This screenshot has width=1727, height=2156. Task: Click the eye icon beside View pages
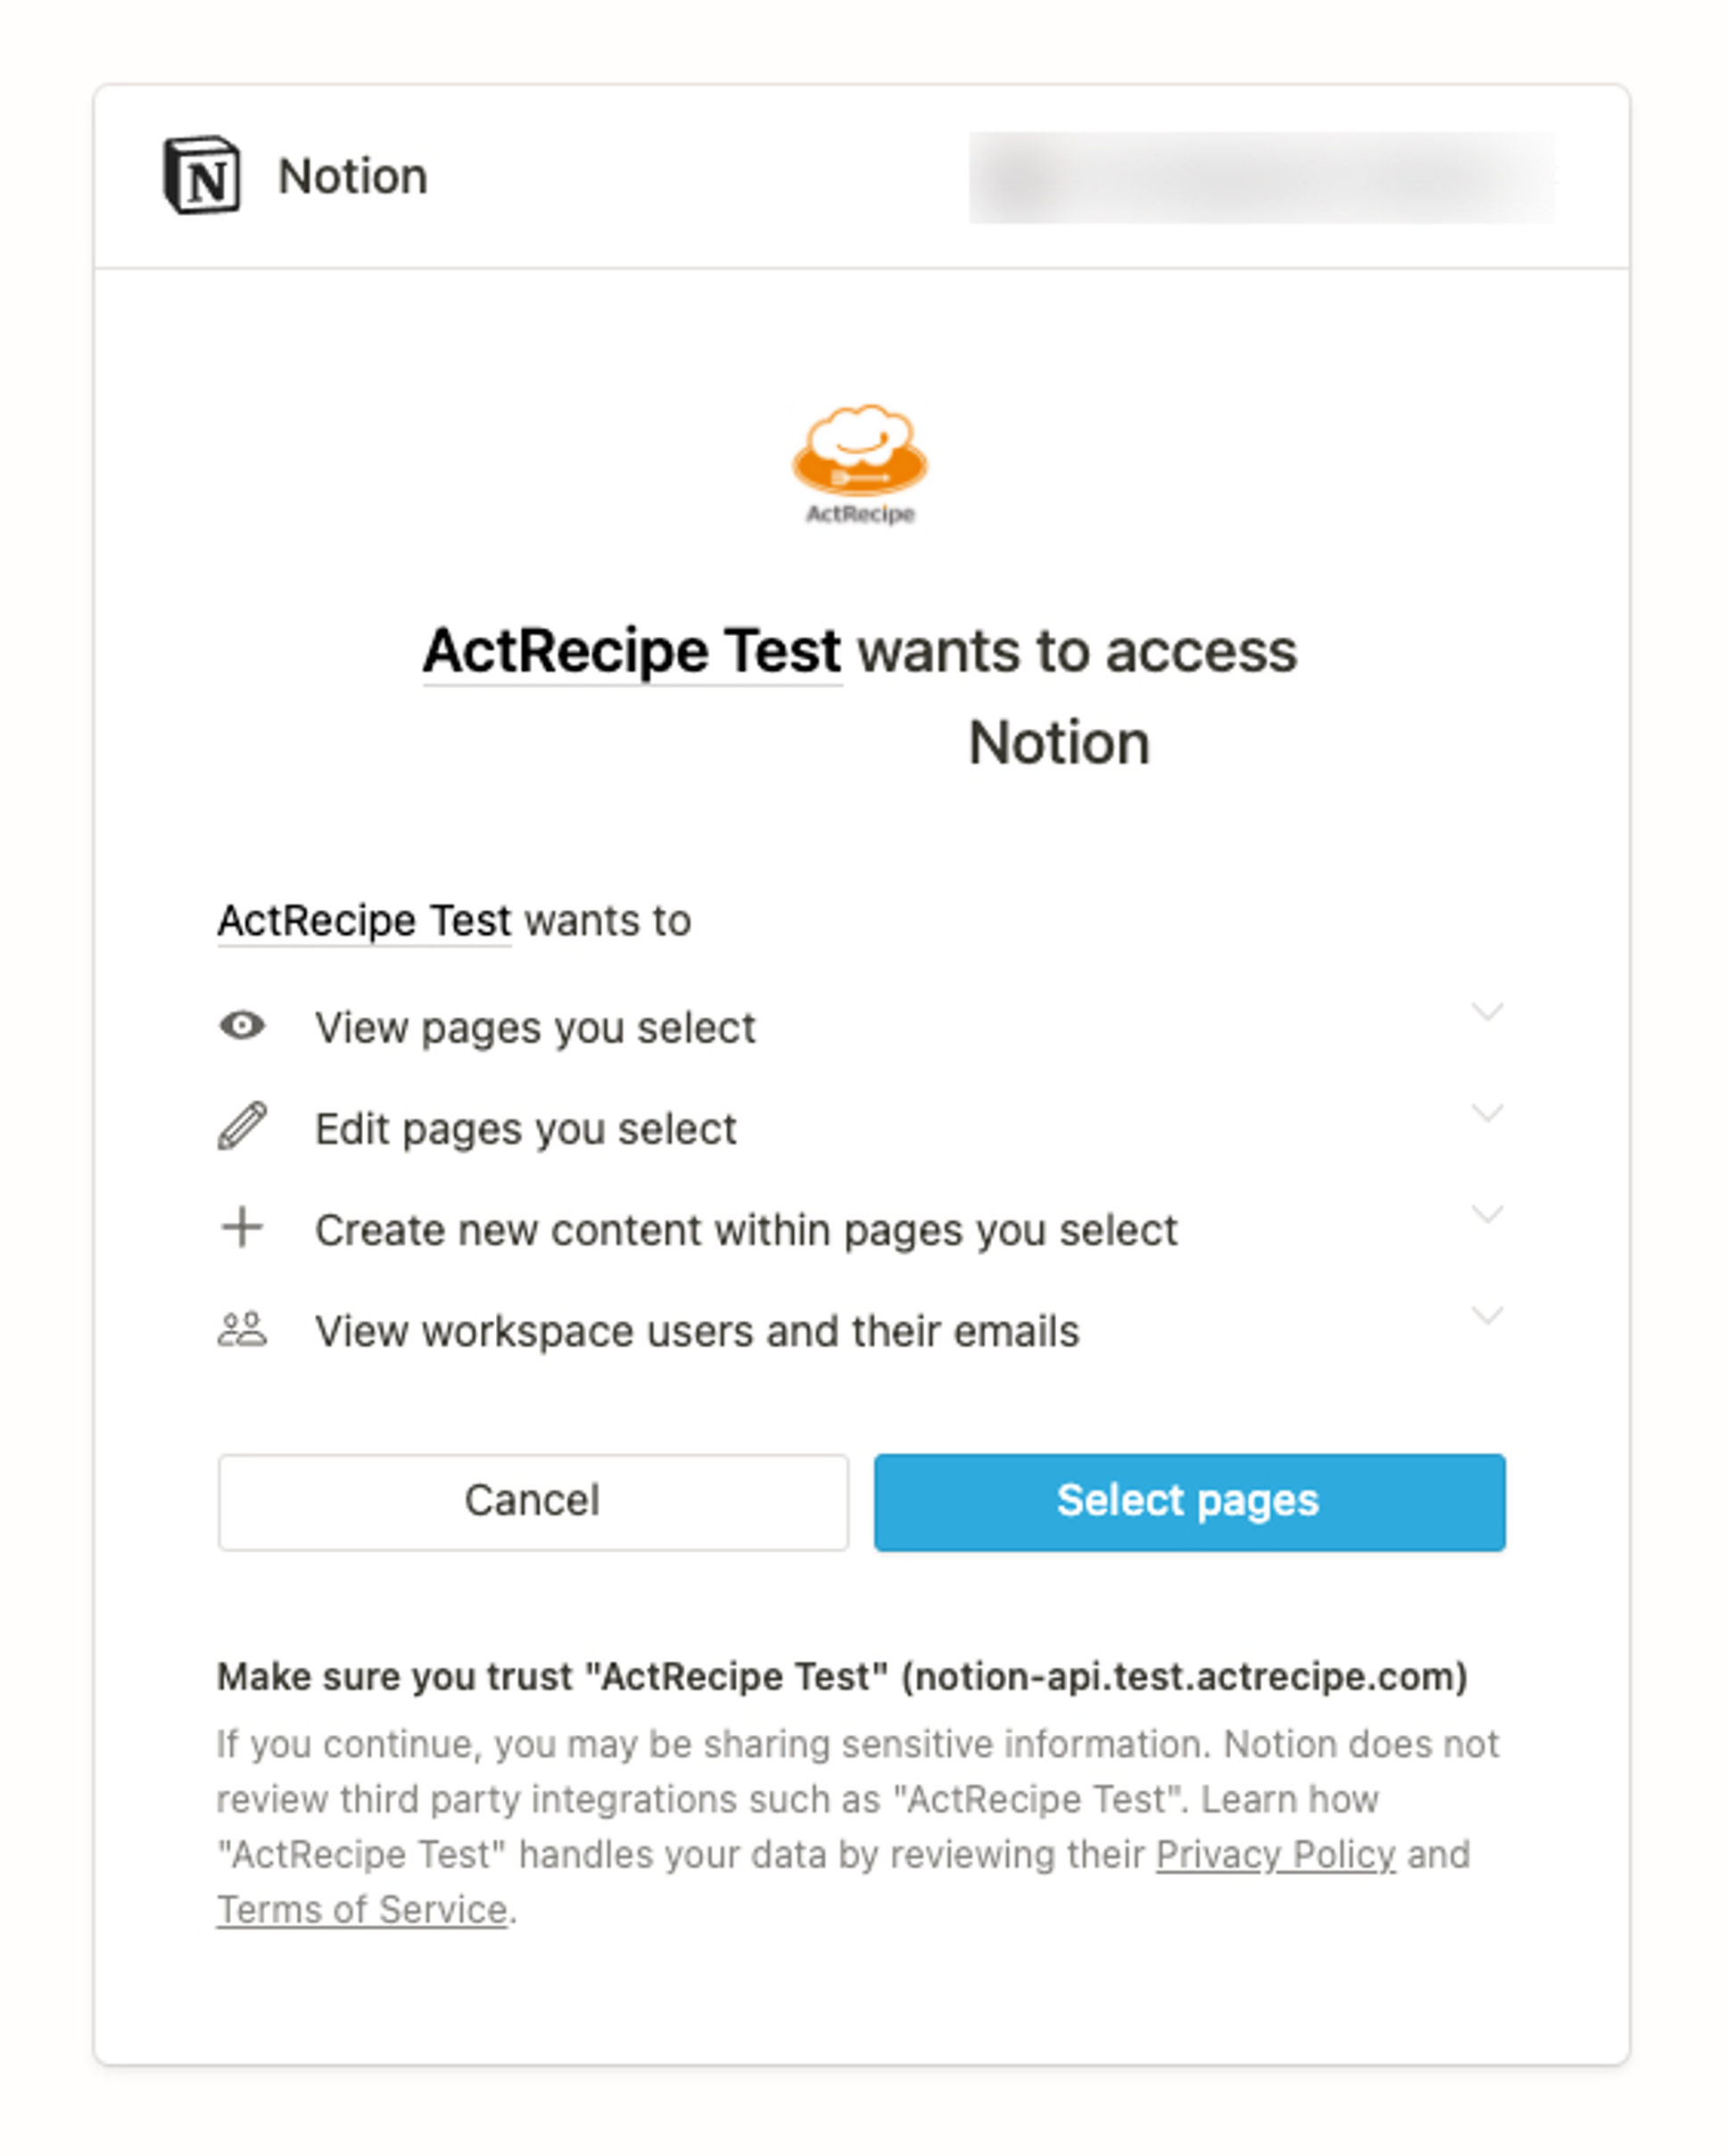(x=242, y=1026)
